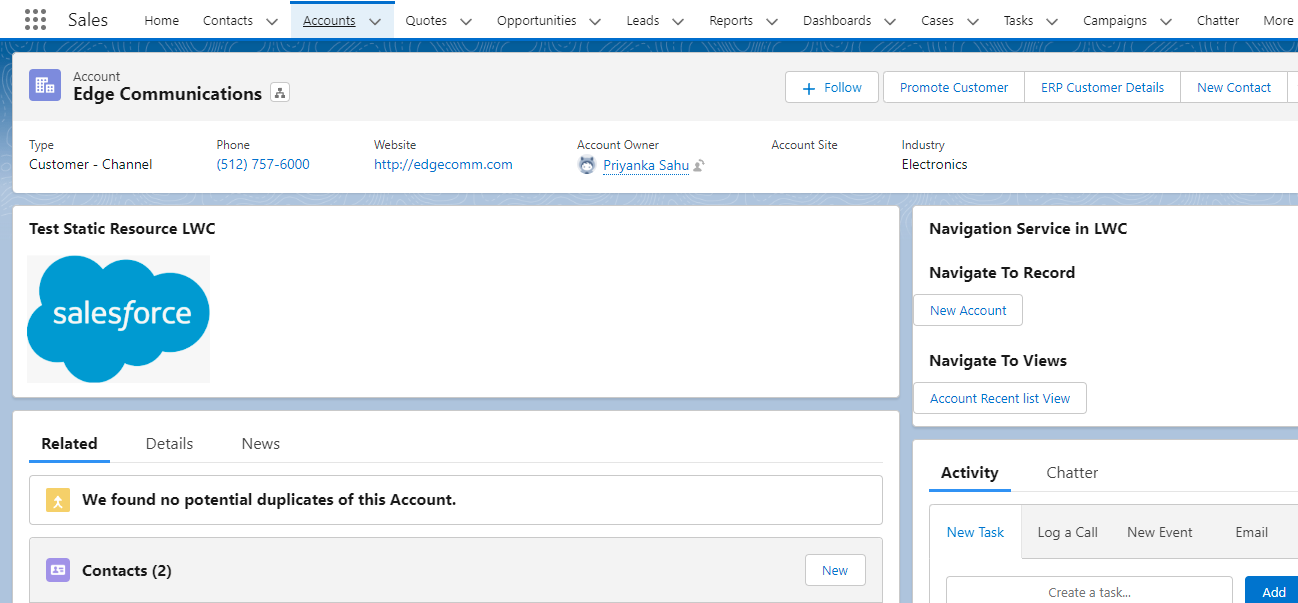
Task: Go to the Home tab
Action: 162,20
